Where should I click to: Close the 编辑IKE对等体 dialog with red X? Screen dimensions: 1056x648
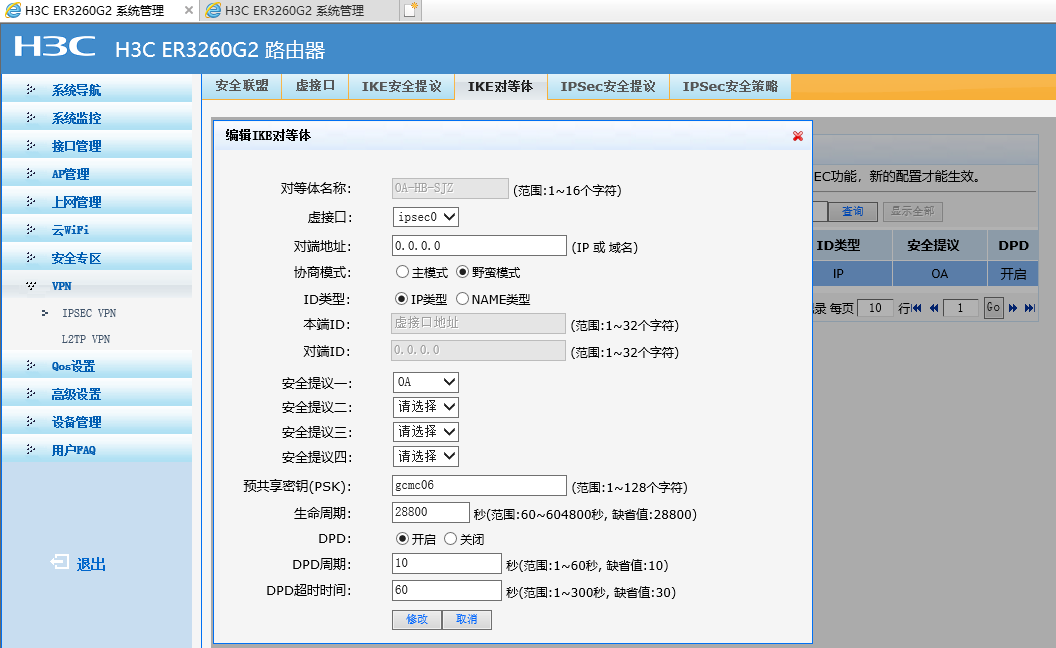797,136
